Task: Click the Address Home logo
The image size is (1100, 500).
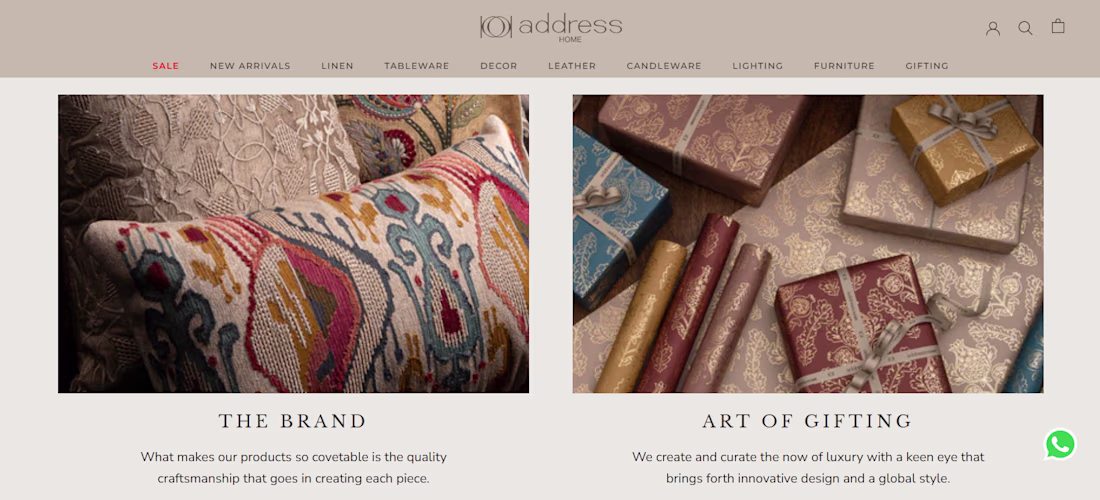Action: 551,28
